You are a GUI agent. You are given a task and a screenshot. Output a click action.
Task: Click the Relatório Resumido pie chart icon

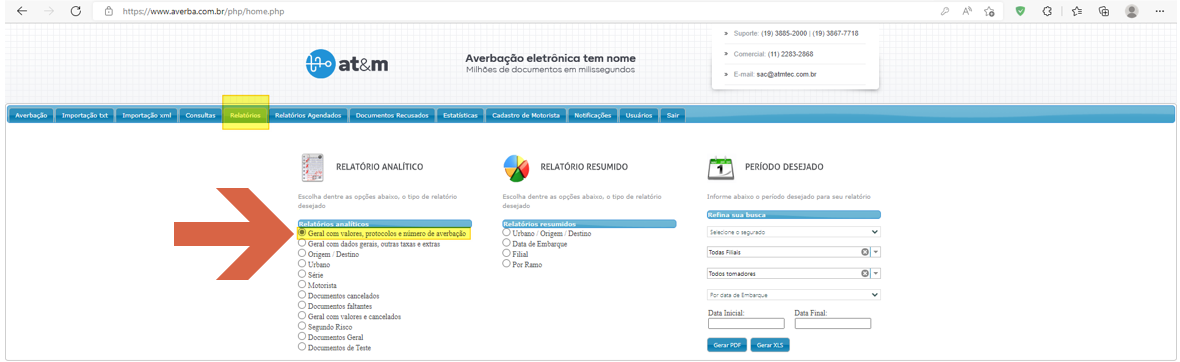point(516,168)
